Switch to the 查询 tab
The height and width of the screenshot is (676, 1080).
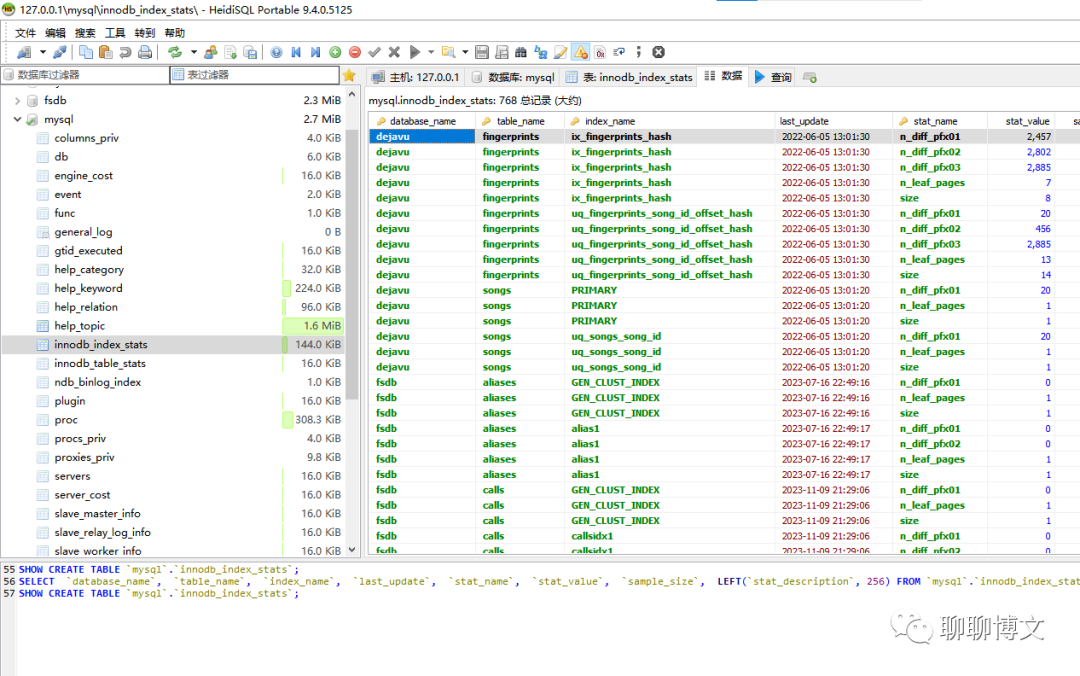click(x=773, y=77)
